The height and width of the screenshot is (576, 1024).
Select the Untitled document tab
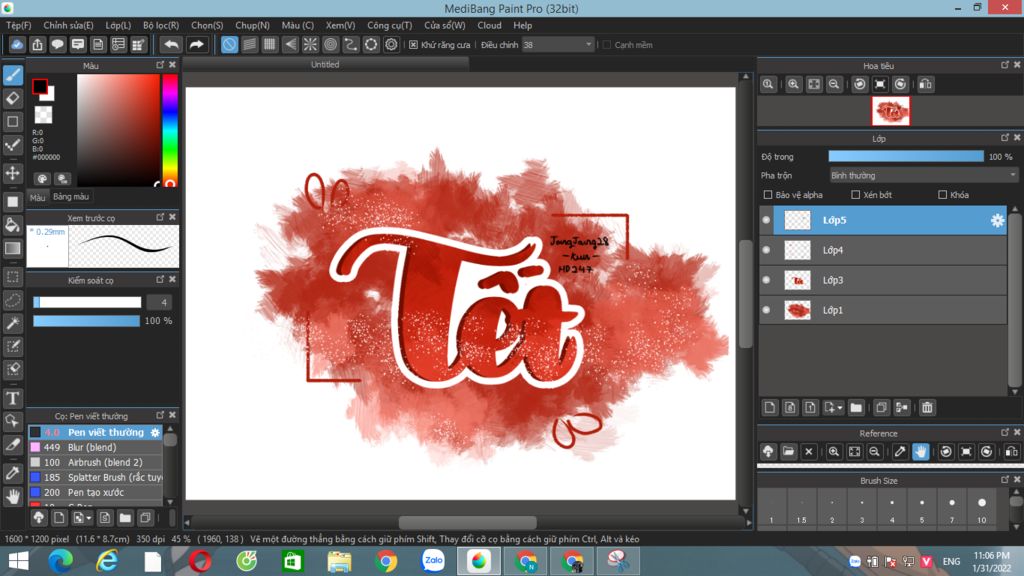325,64
